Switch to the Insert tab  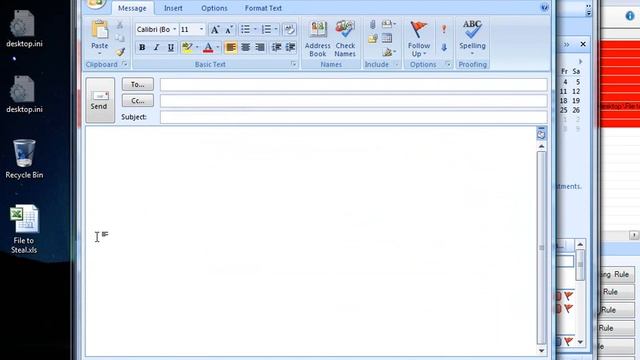173,8
